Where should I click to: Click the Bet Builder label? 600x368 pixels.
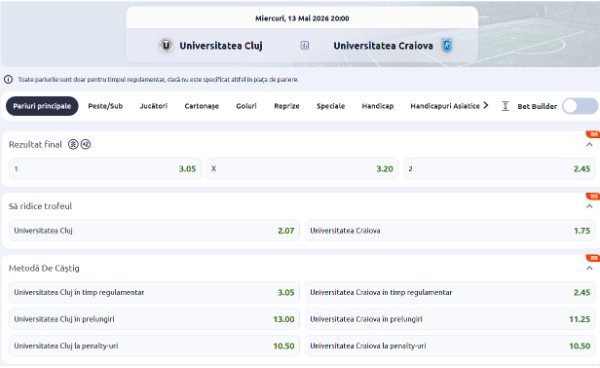click(x=537, y=106)
